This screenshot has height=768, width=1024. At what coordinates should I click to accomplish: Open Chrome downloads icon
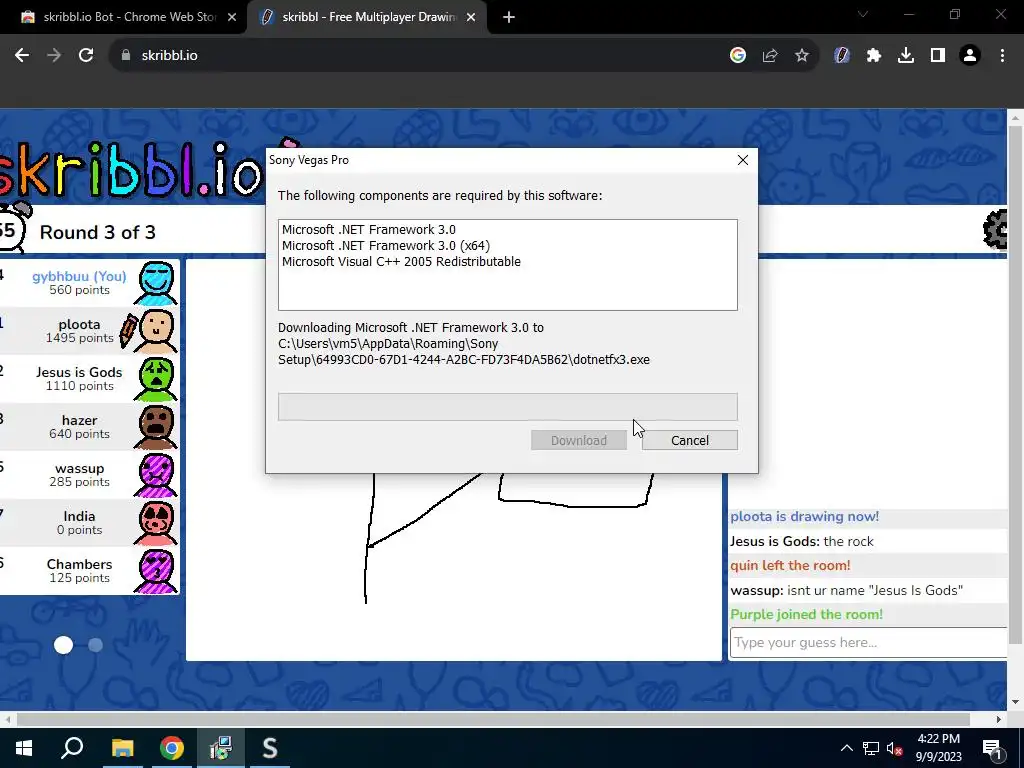click(906, 56)
